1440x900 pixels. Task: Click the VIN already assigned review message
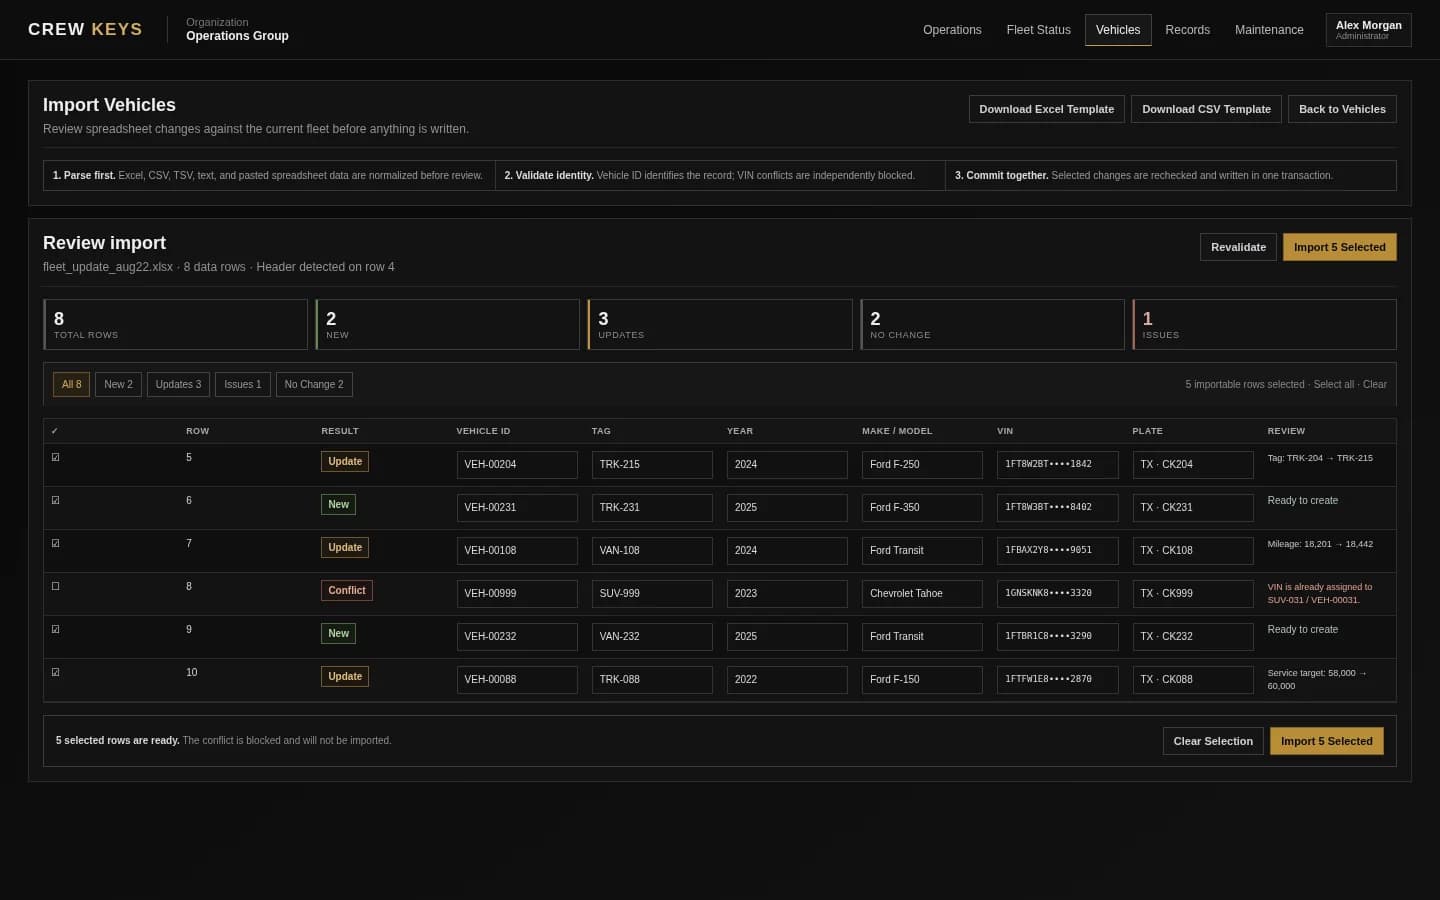pyautogui.click(x=1320, y=594)
